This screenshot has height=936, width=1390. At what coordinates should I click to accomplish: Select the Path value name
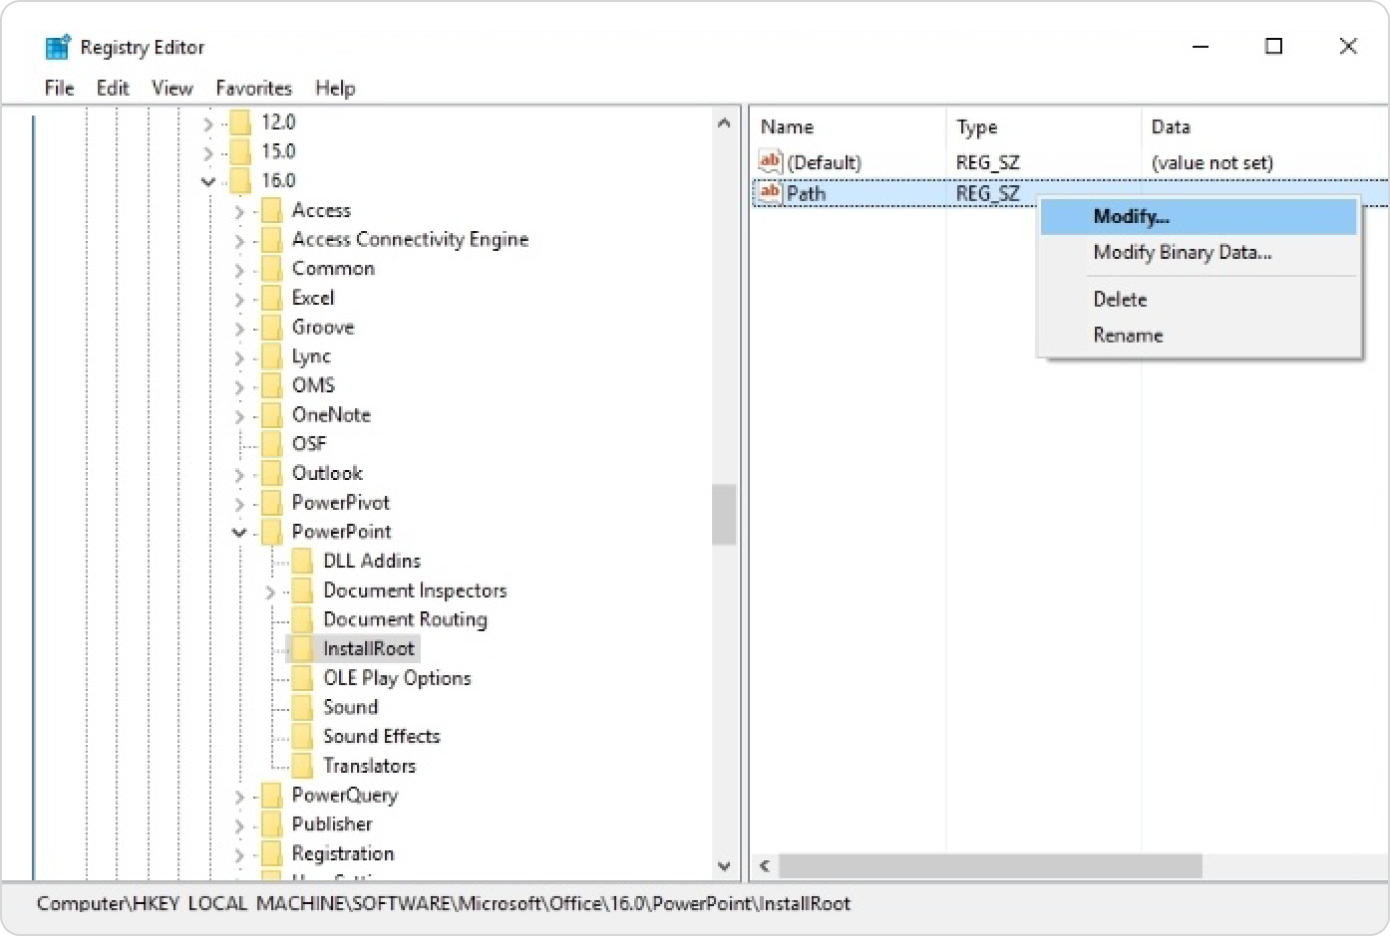coord(806,193)
